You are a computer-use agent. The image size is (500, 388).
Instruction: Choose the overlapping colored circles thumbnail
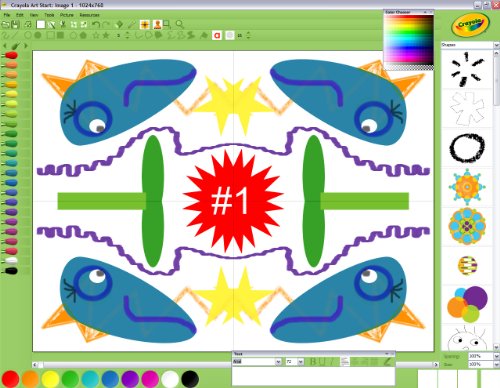(467, 304)
